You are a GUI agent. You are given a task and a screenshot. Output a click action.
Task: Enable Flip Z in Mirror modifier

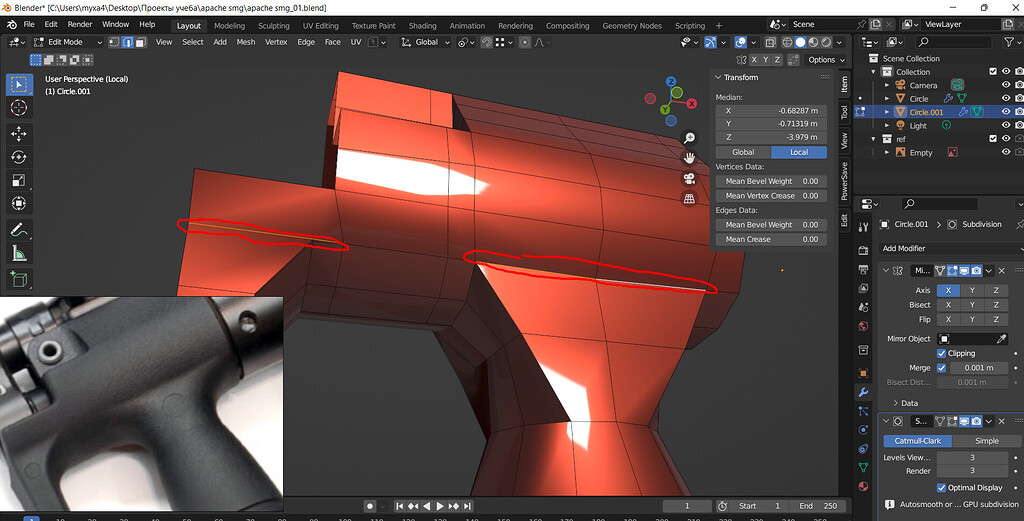click(996, 319)
